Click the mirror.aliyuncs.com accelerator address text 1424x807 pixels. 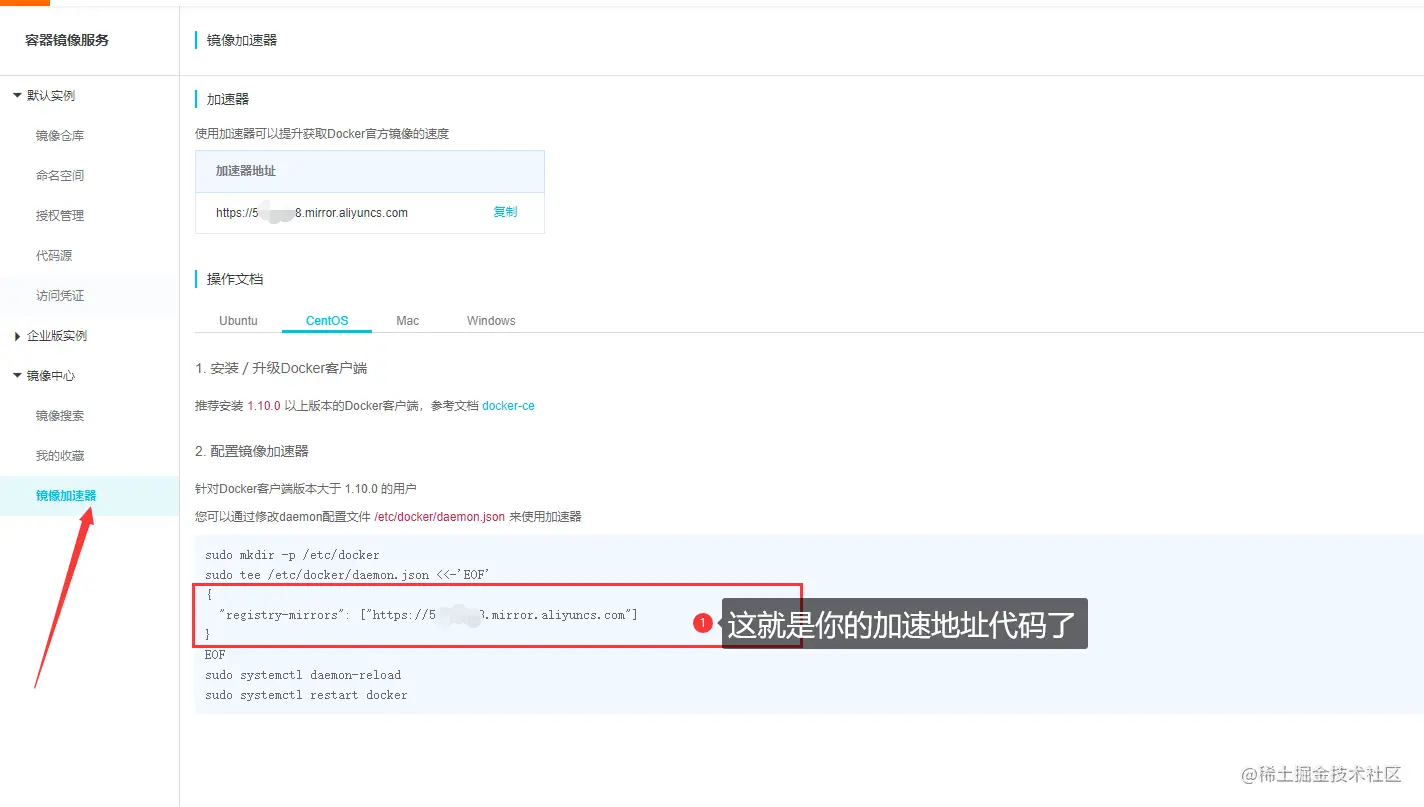(x=312, y=213)
